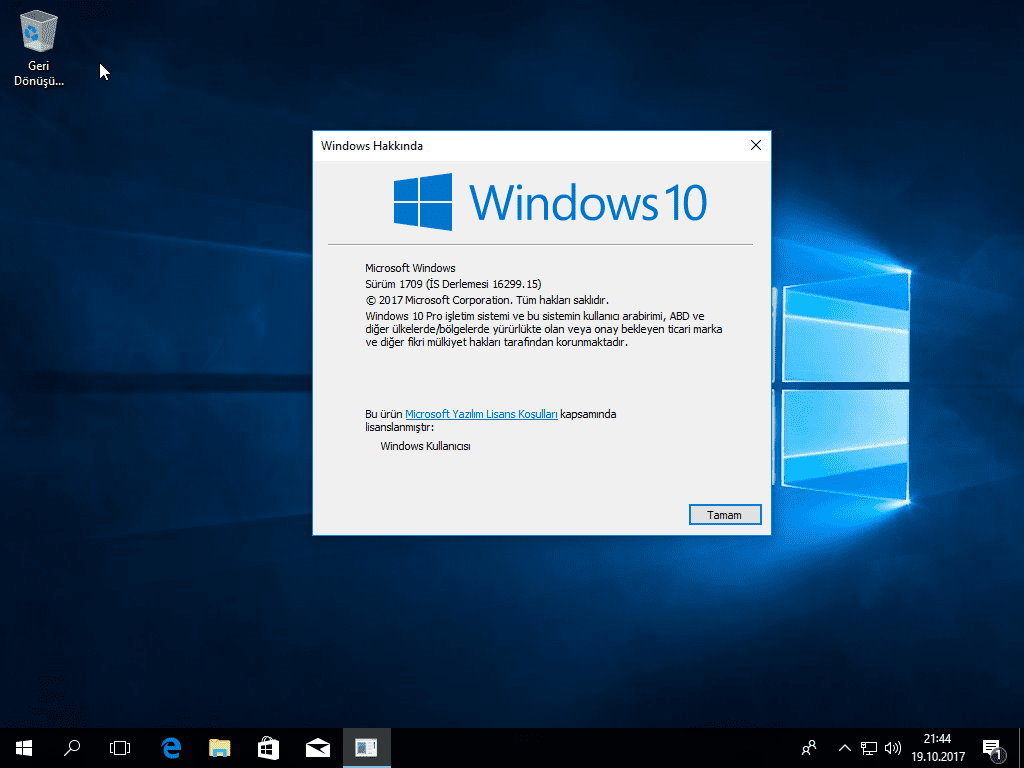Click the Windows 10 logo banner
1024x768 pixels.
(550, 202)
